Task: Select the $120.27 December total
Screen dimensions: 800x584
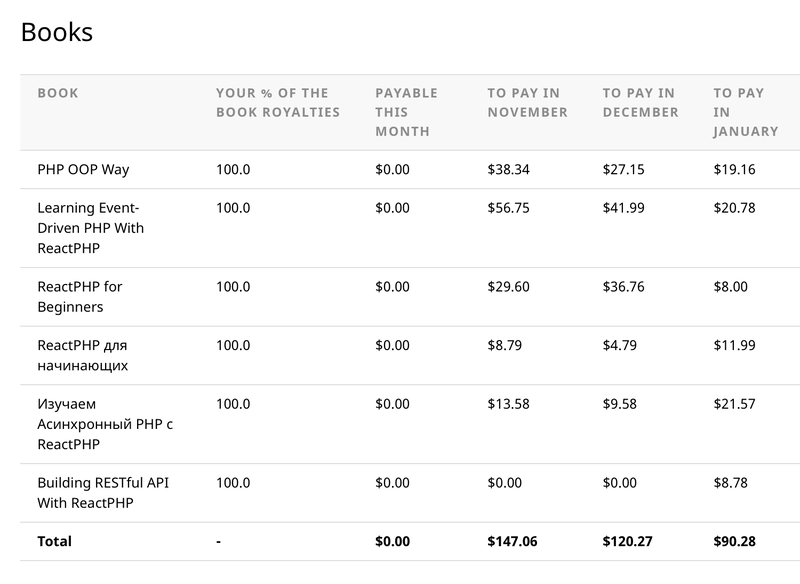Action: coord(627,541)
